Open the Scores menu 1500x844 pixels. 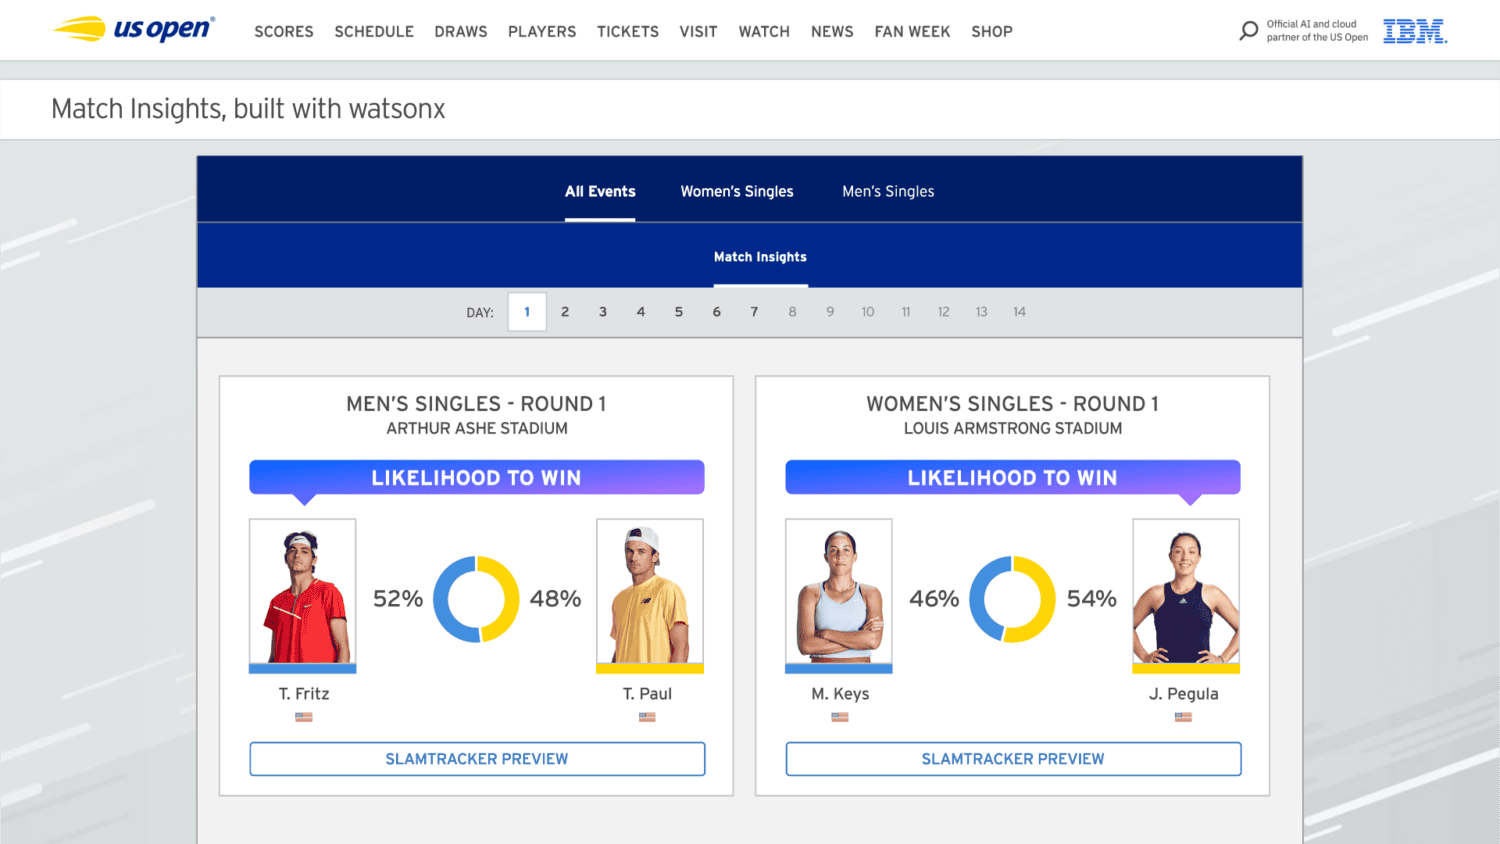[x=284, y=32]
